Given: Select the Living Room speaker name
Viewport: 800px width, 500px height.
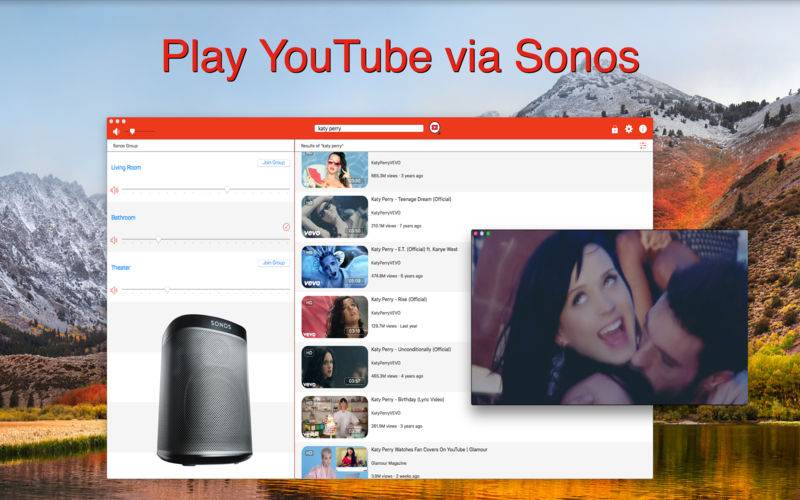Looking at the screenshot, I should pos(126,167).
